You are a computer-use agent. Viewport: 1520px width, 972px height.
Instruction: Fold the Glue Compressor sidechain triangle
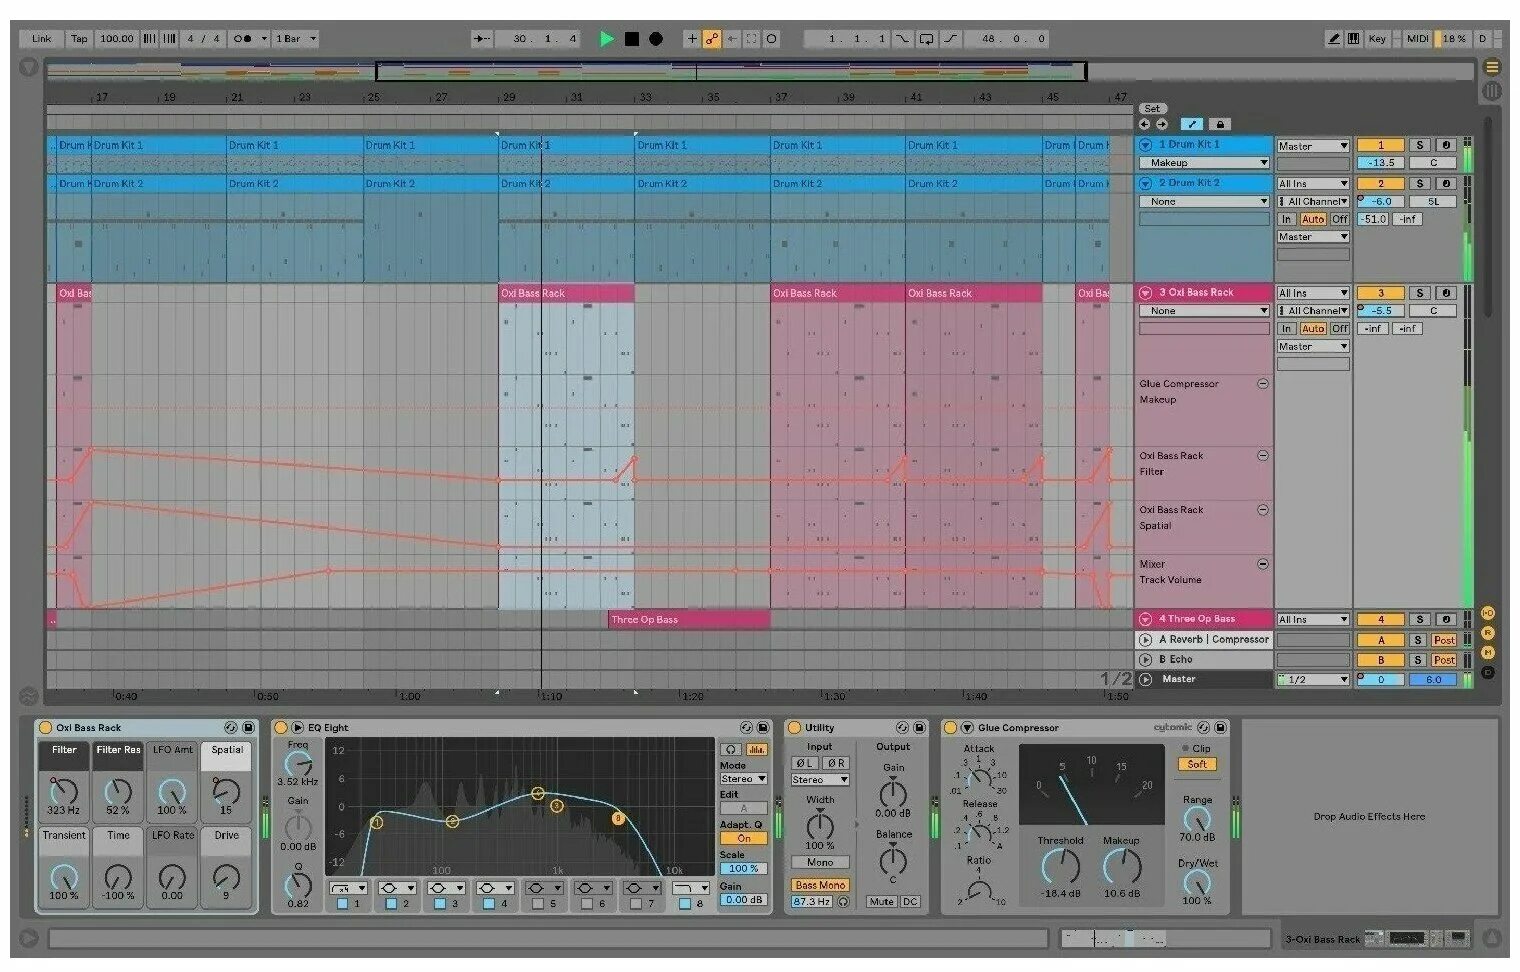(967, 728)
